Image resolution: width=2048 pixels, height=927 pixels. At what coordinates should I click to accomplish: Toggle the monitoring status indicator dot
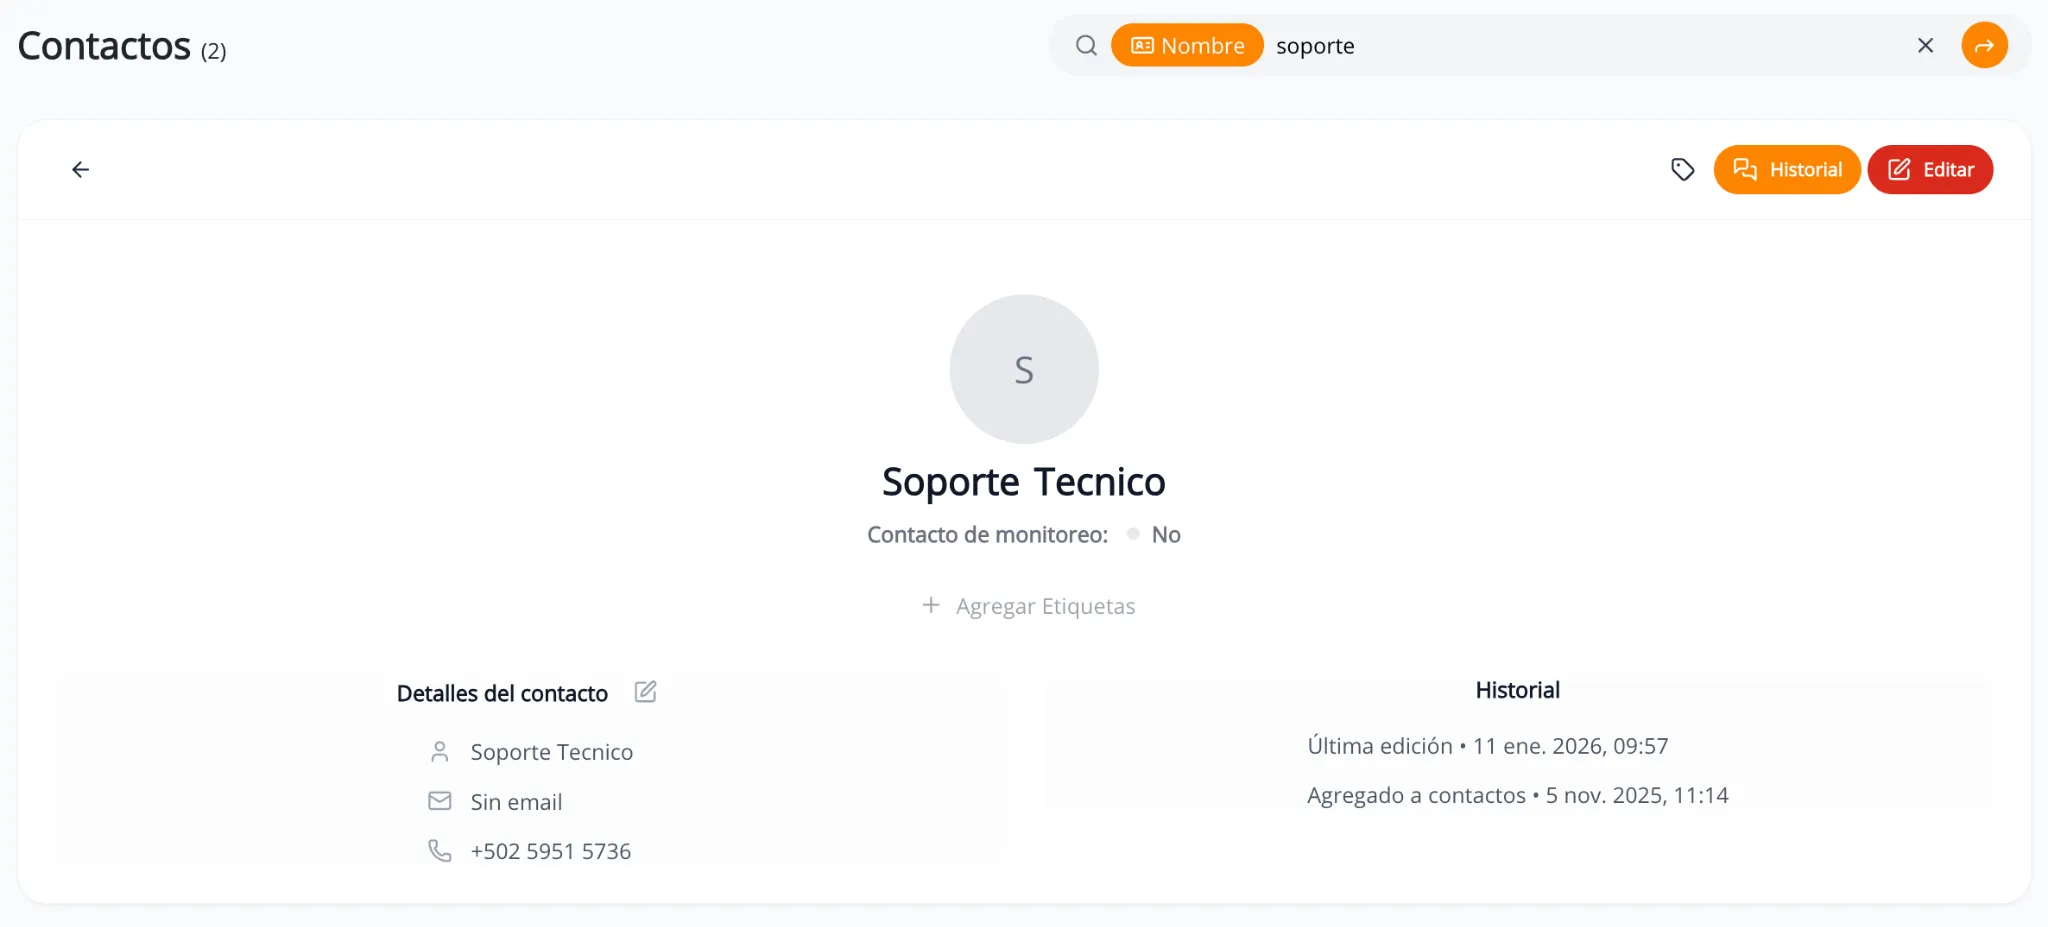pos(1131,534)
